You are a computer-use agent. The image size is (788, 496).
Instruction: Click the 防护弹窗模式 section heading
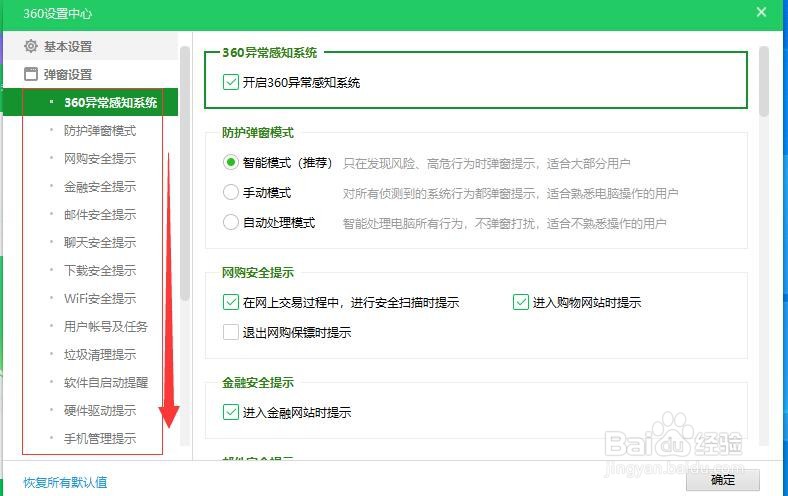click(258, 133)
